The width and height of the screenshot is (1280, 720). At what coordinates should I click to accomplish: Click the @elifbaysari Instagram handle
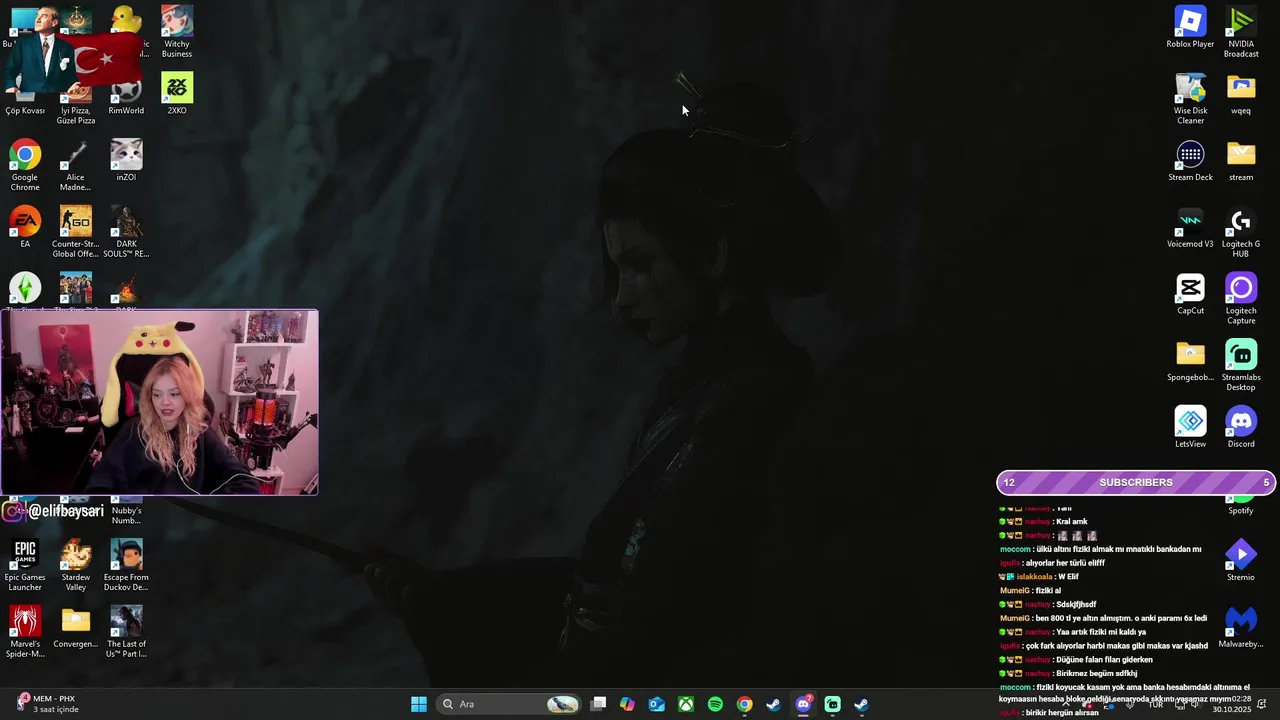(66, 511)
